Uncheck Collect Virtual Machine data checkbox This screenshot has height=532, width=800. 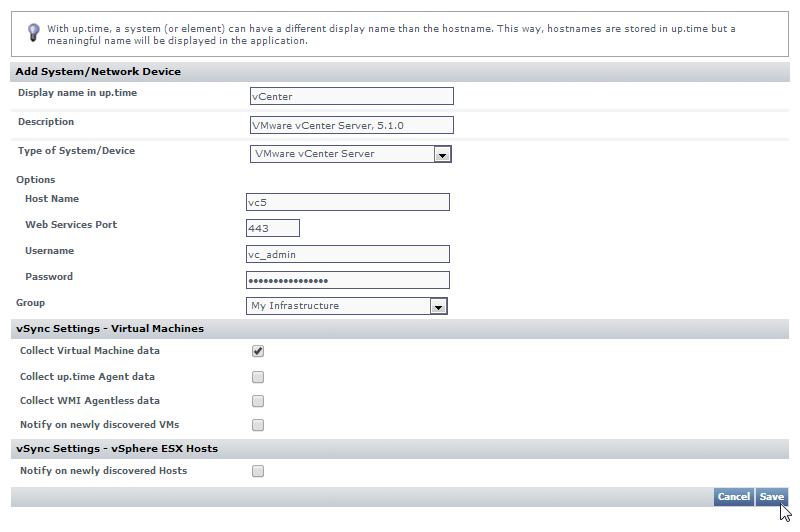click(x=258, y=351)
